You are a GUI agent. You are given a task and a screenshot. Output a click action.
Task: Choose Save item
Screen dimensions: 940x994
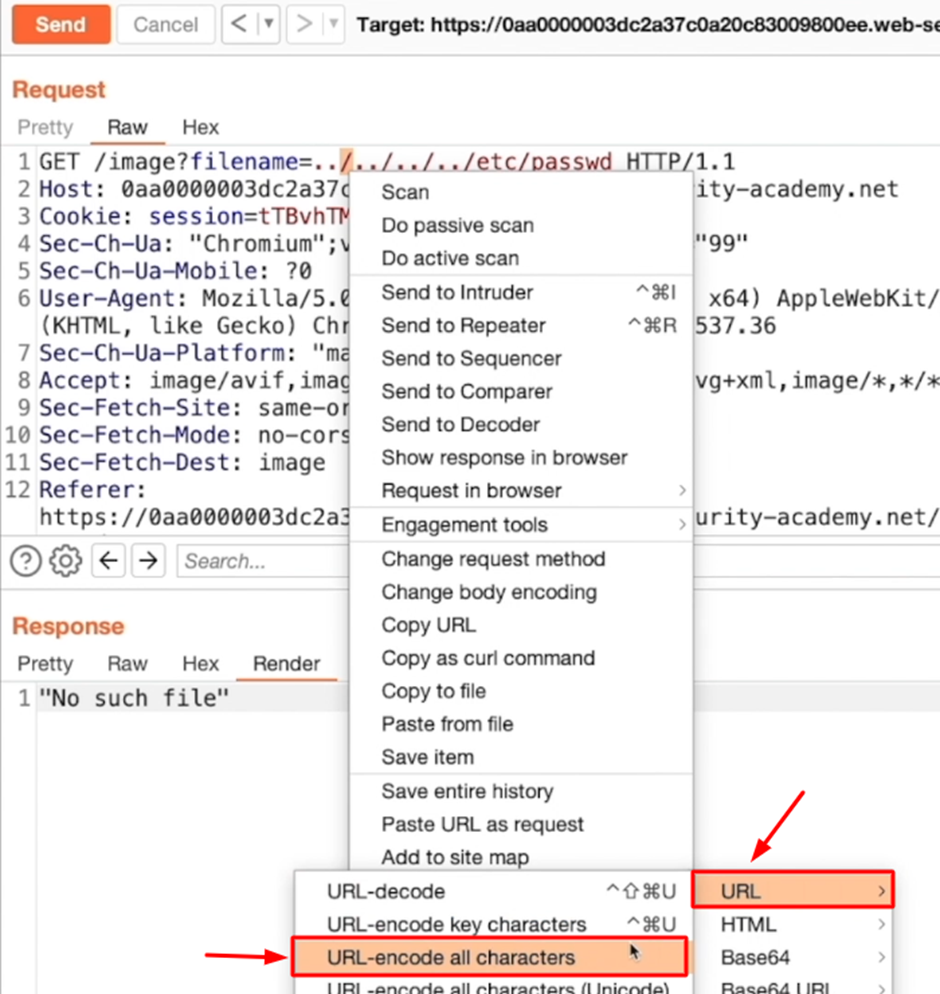(521, 756)
